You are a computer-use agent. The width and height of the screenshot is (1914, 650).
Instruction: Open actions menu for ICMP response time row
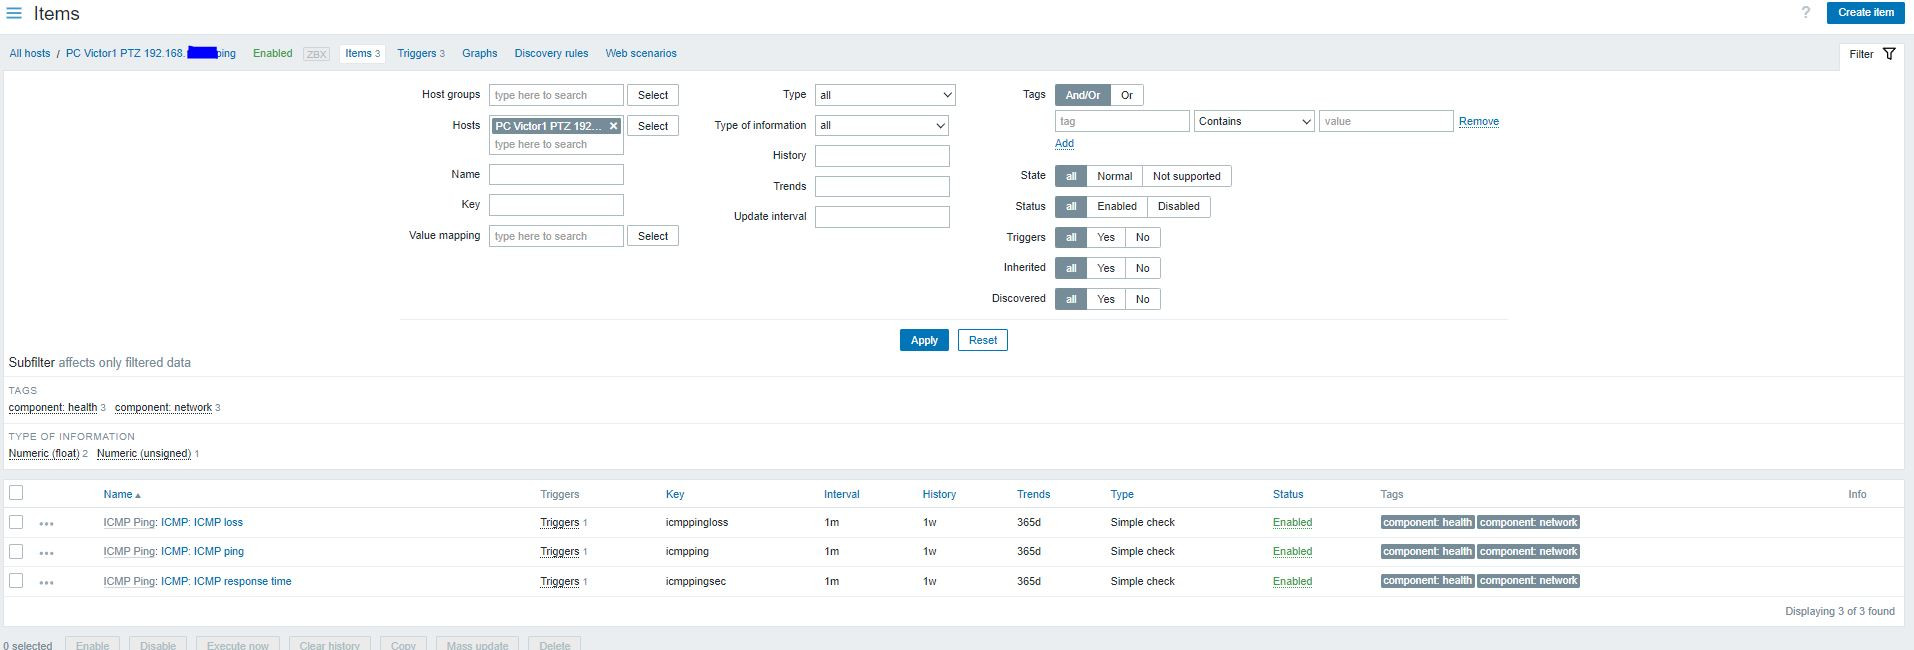[x=46, y=582]
